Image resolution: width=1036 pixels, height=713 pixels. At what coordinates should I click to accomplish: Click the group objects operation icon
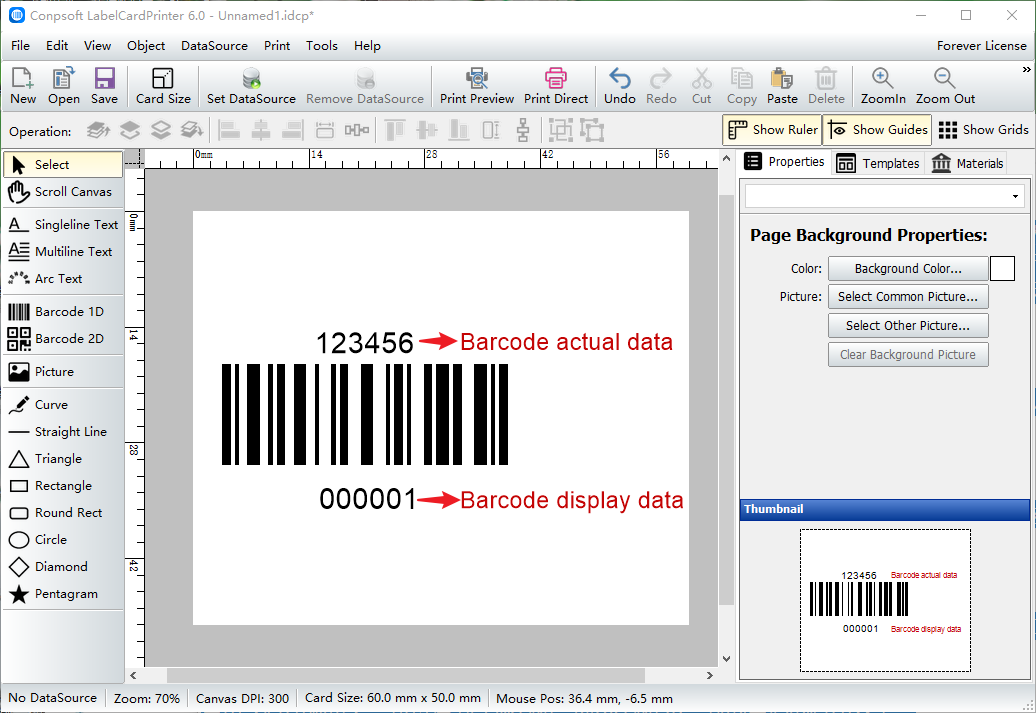[560, 130]
